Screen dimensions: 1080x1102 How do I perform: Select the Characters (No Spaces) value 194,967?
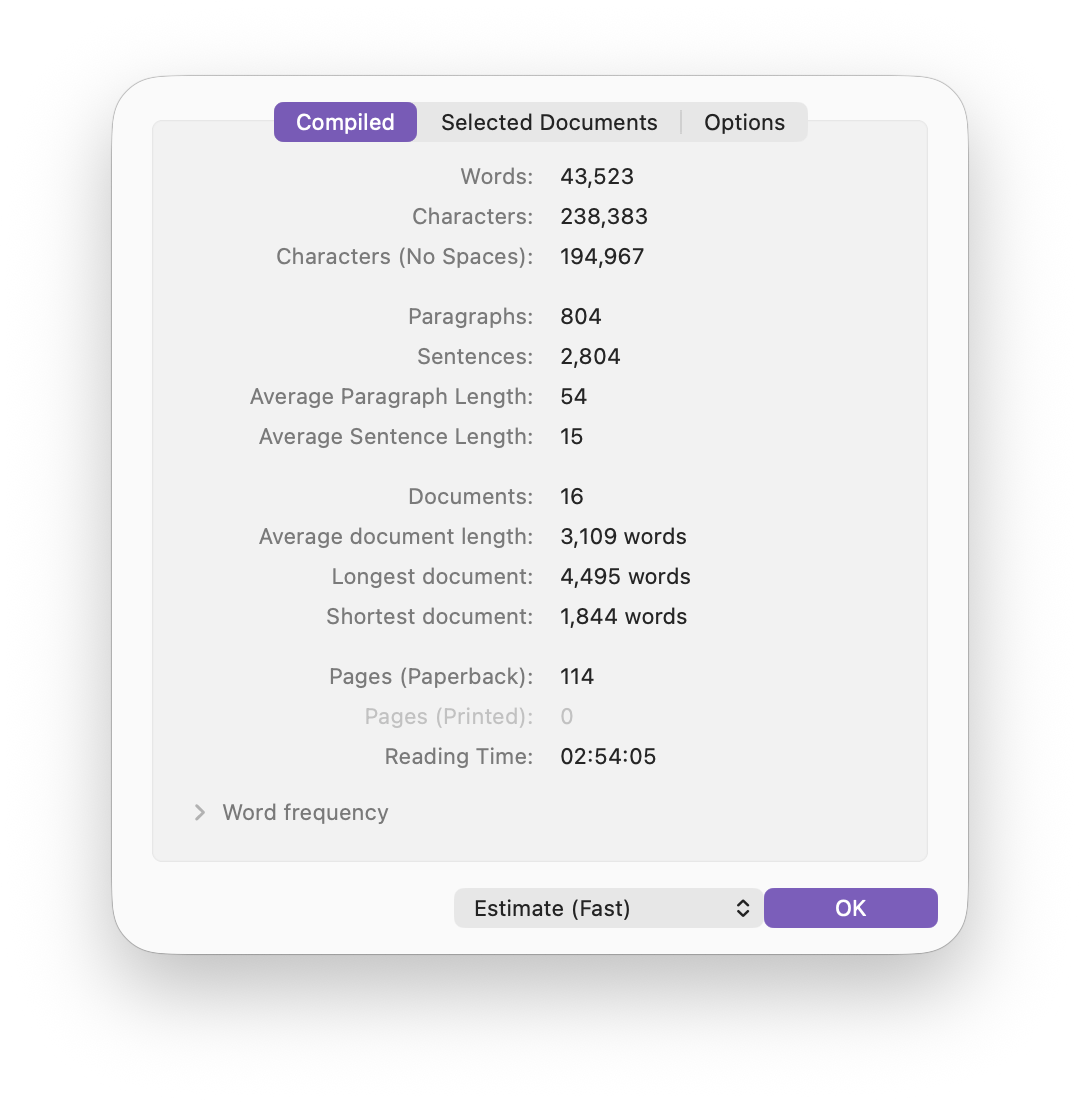click(x=602, y=257)
